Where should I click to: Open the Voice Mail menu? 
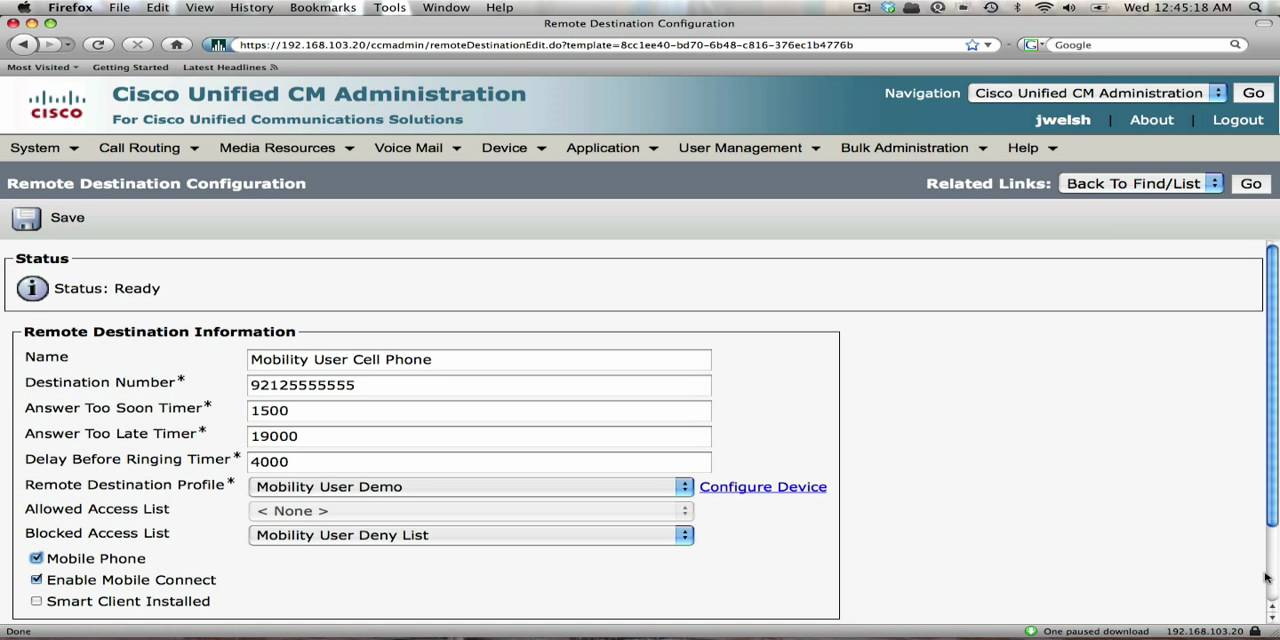click(x=417, y=148)
